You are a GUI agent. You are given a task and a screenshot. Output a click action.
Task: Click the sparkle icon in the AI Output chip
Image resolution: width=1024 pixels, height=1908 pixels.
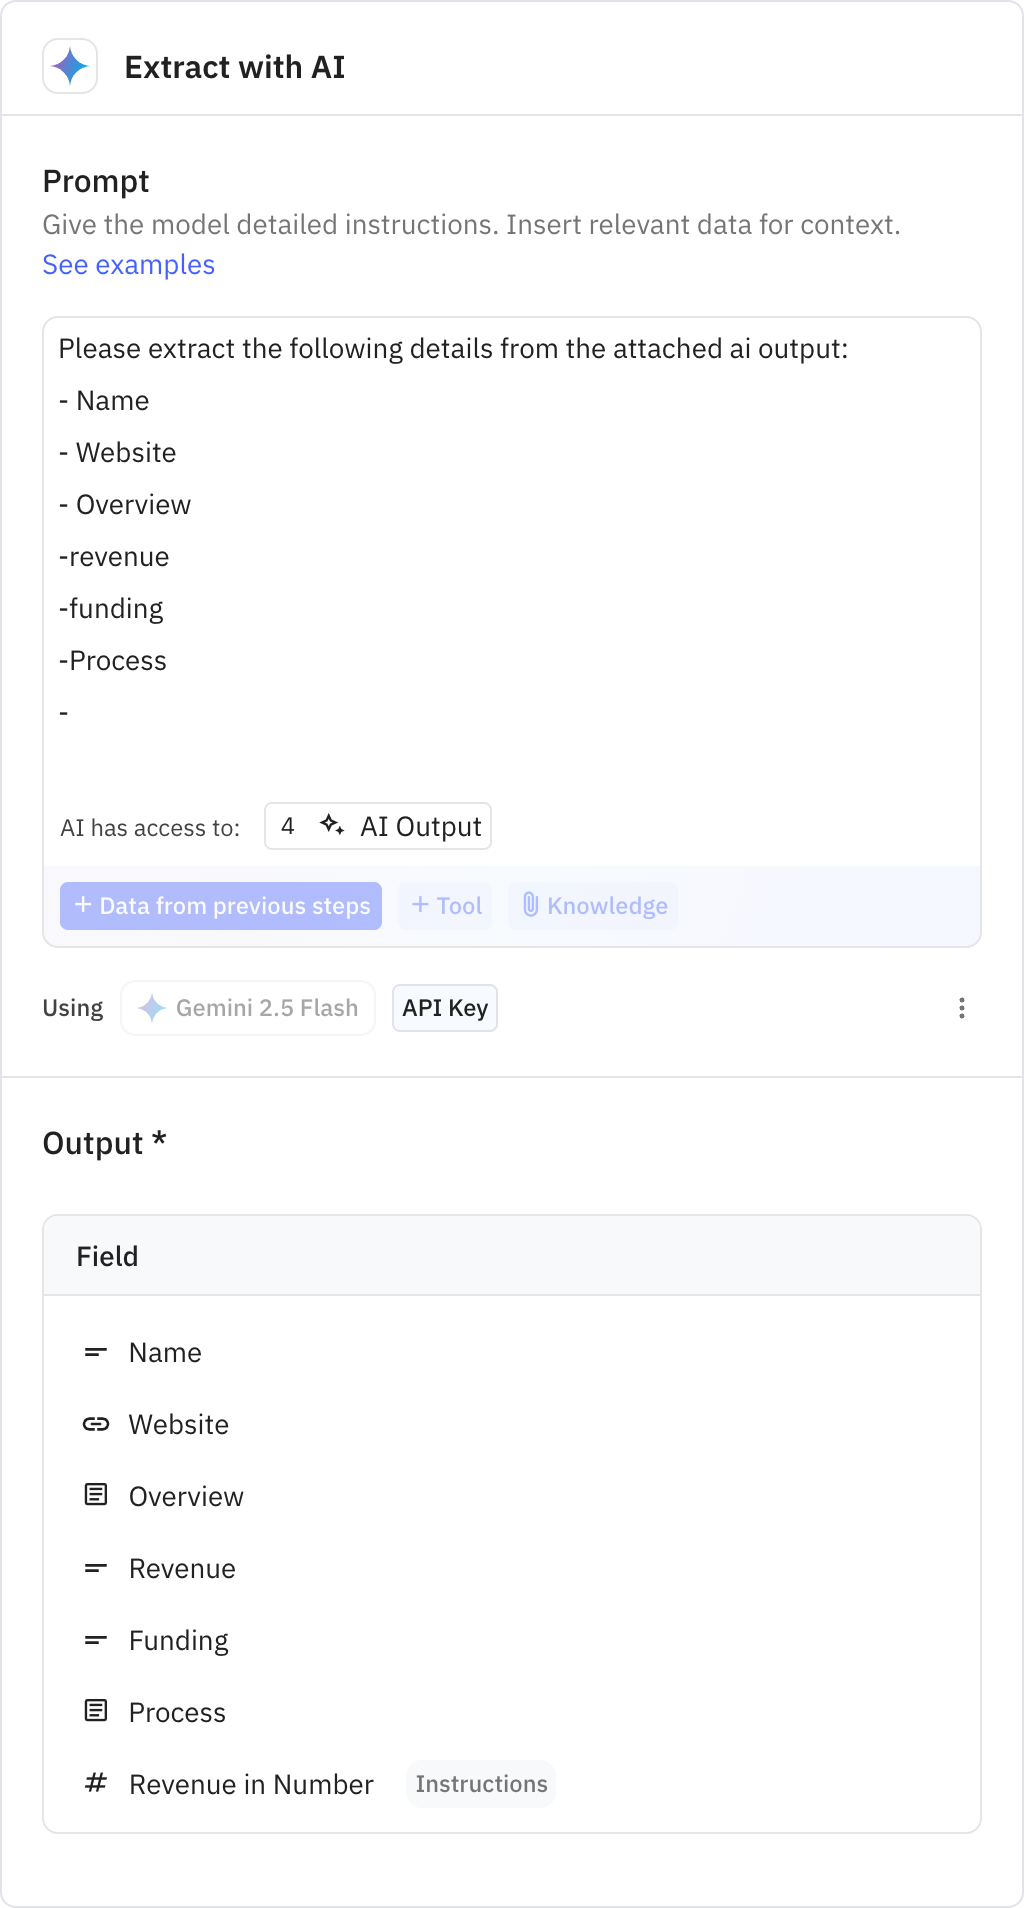click(332, 826)
